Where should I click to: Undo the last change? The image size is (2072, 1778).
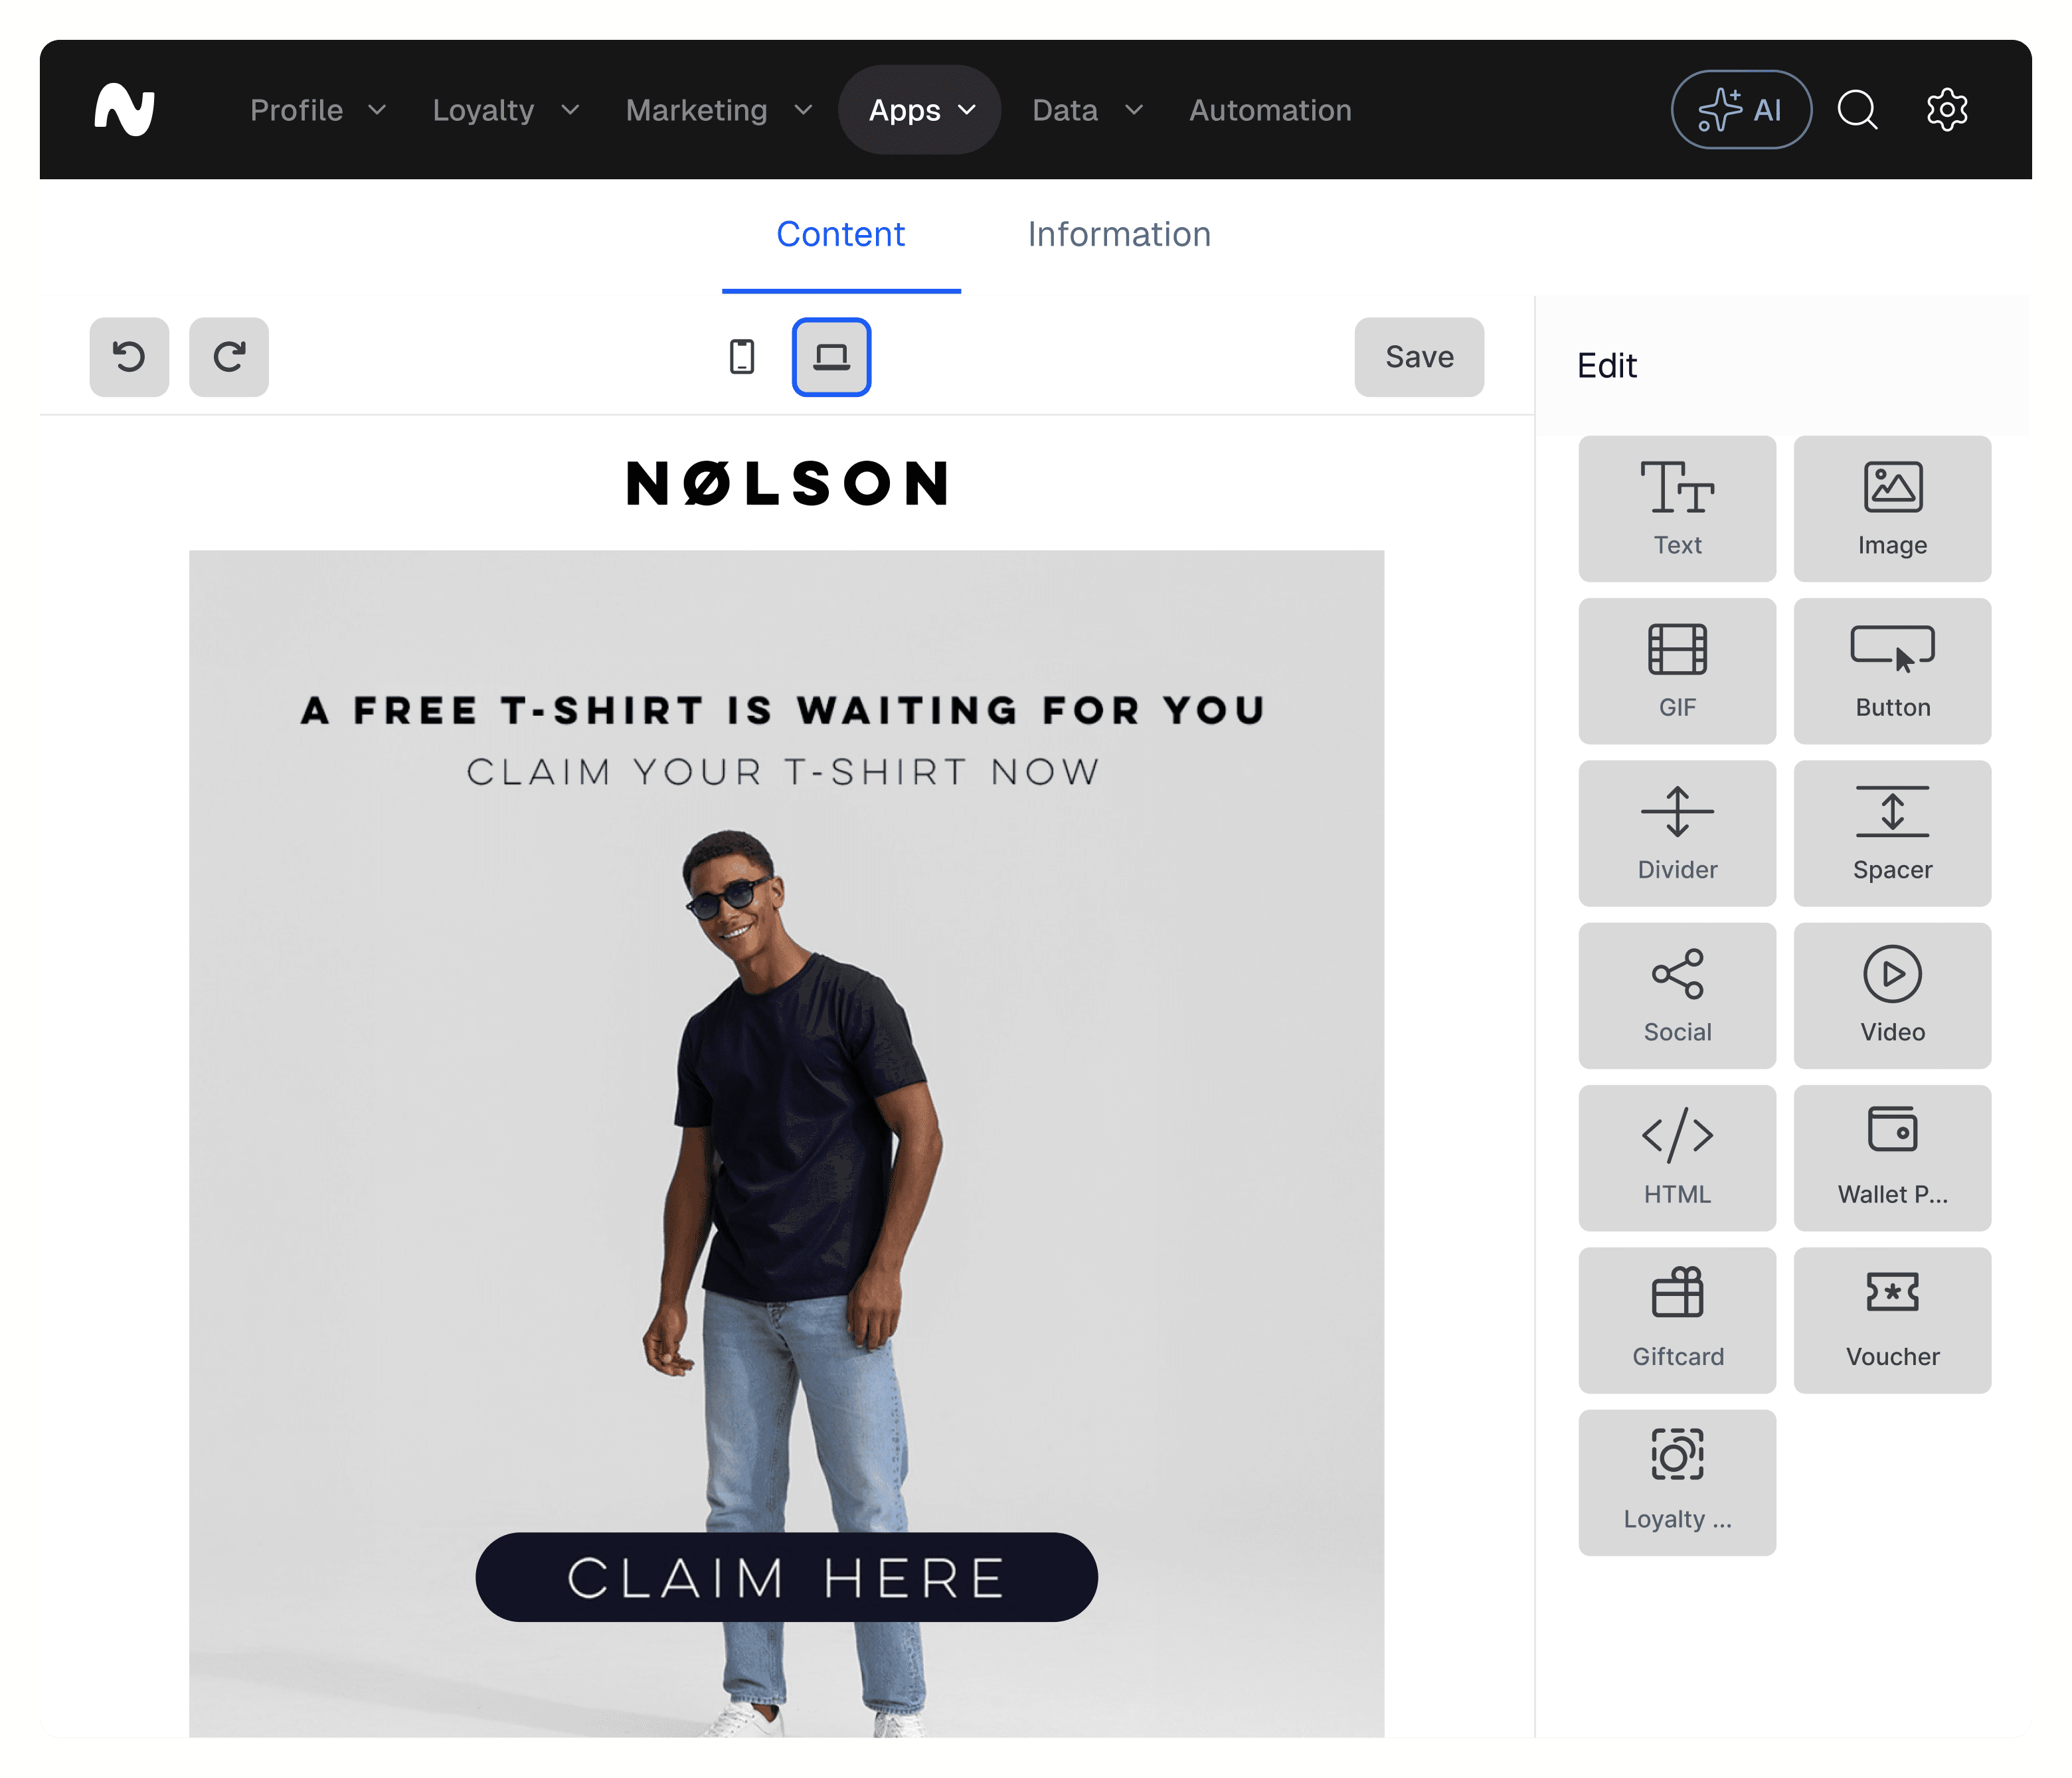point(129,357)
